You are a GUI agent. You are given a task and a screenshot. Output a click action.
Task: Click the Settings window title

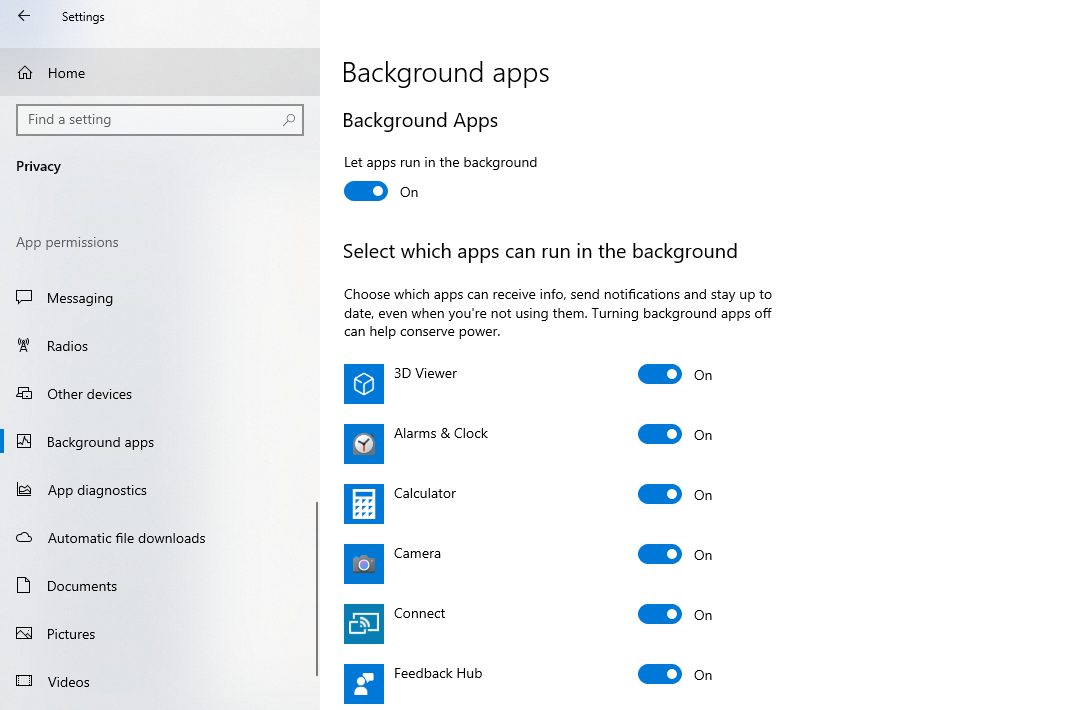[x=83, y=17]
